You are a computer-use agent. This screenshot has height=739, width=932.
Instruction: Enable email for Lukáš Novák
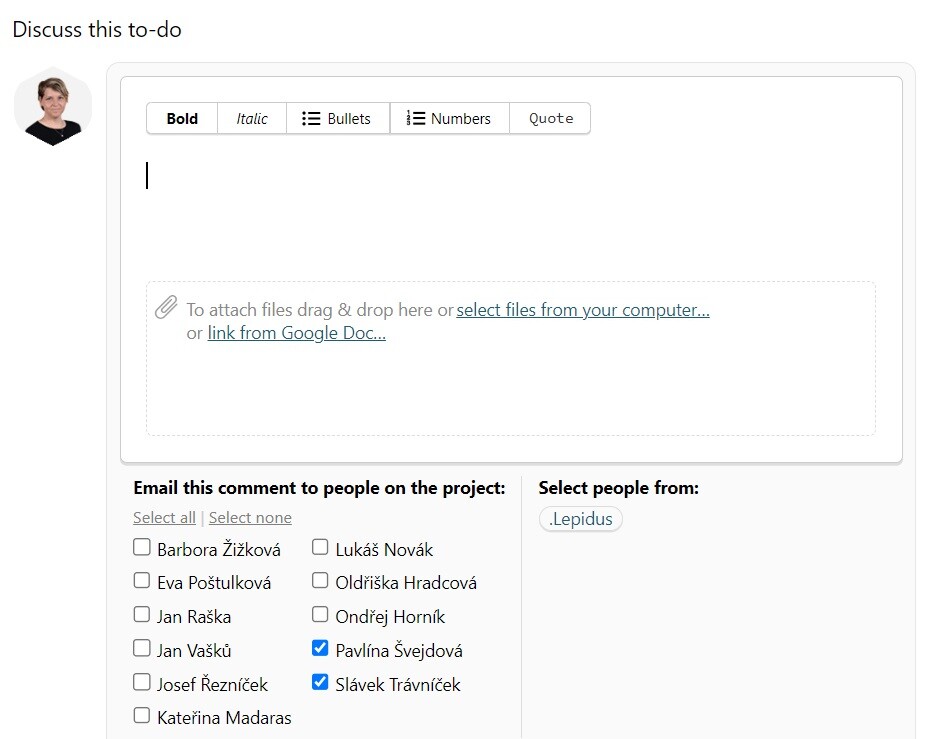(x=320, y=548)
